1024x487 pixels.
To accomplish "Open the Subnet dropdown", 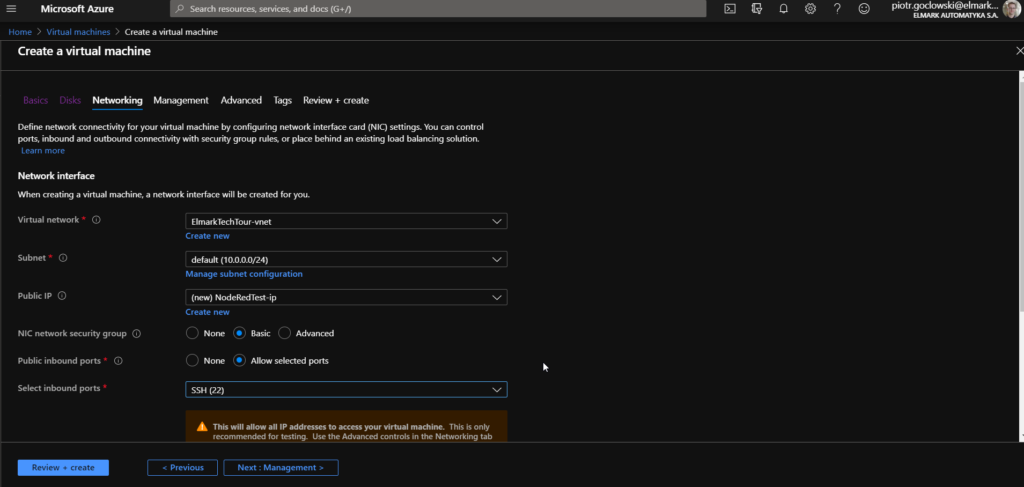I will tap(346, 259).
